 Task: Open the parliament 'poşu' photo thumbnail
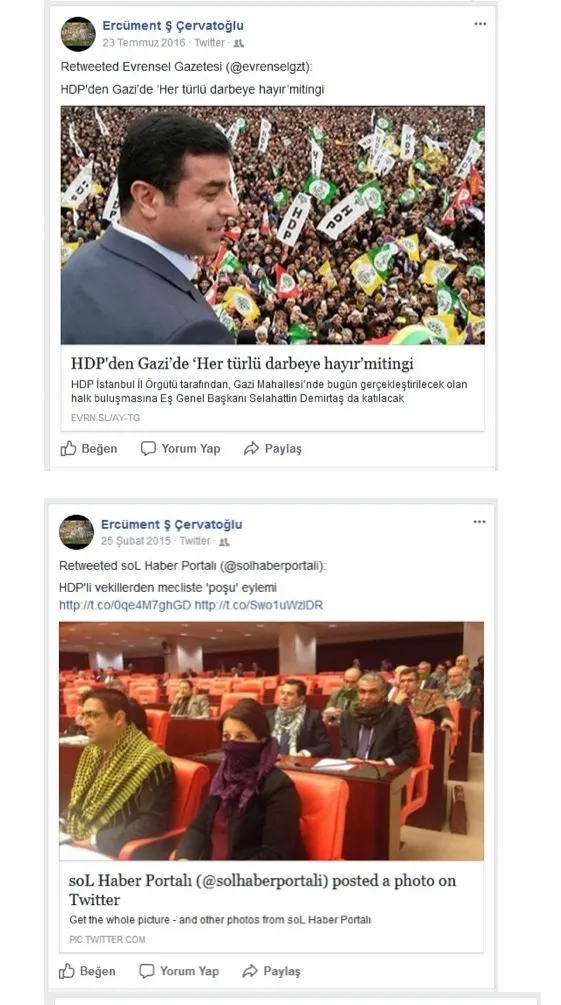[x=271, y=741]
